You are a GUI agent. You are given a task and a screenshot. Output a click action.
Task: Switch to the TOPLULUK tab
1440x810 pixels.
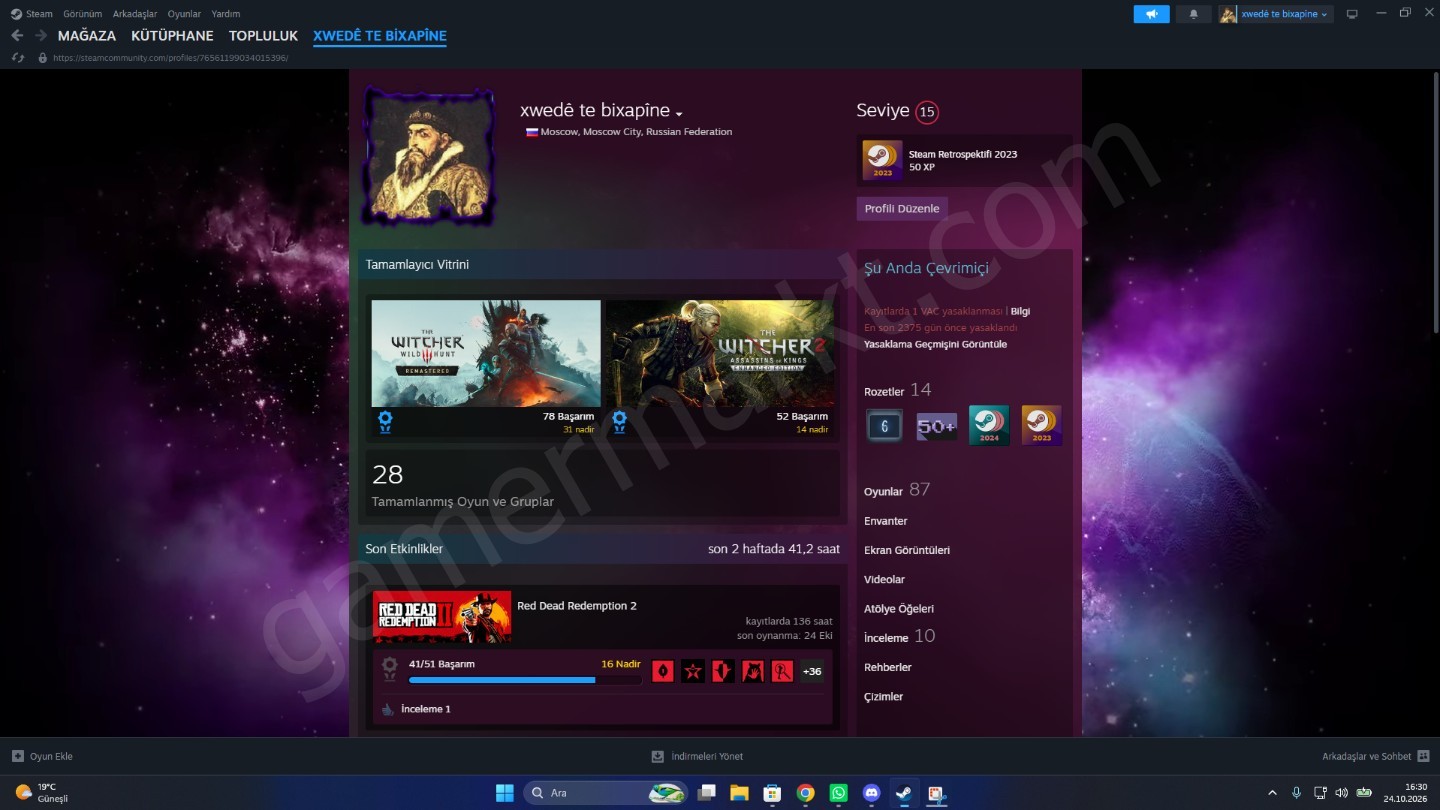(263, 36)
